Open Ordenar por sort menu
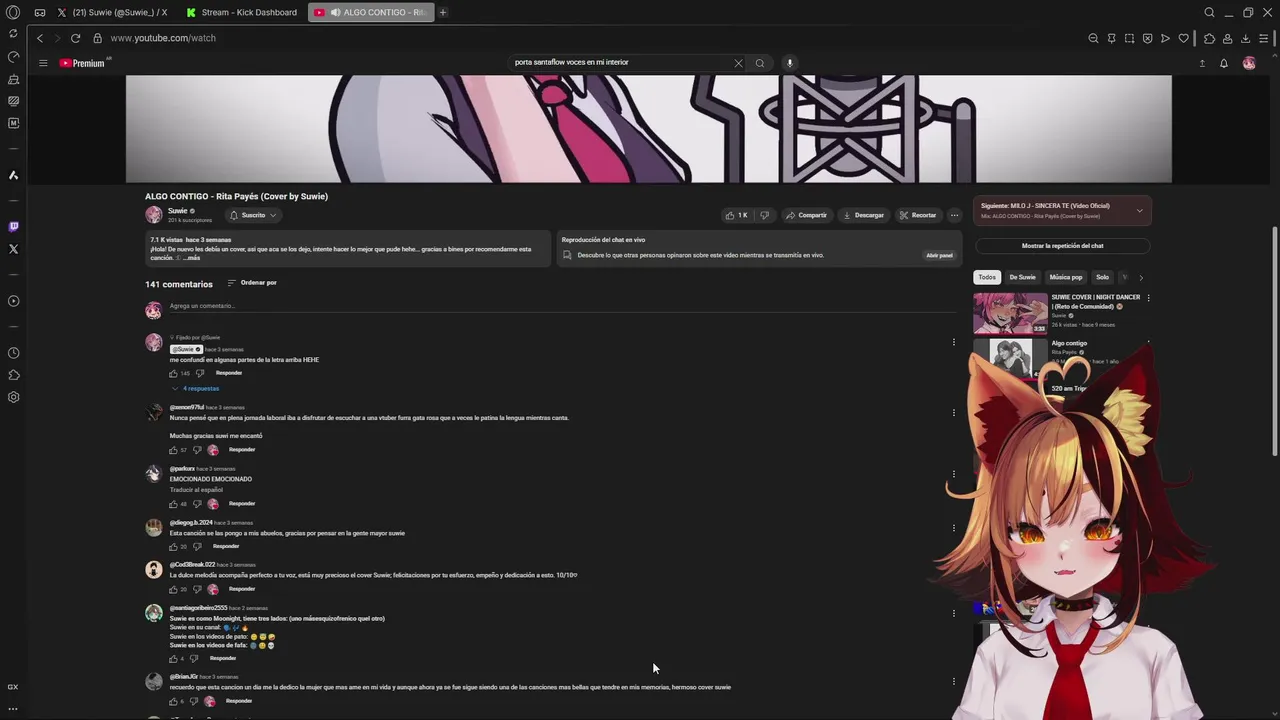 coord(252,283)
